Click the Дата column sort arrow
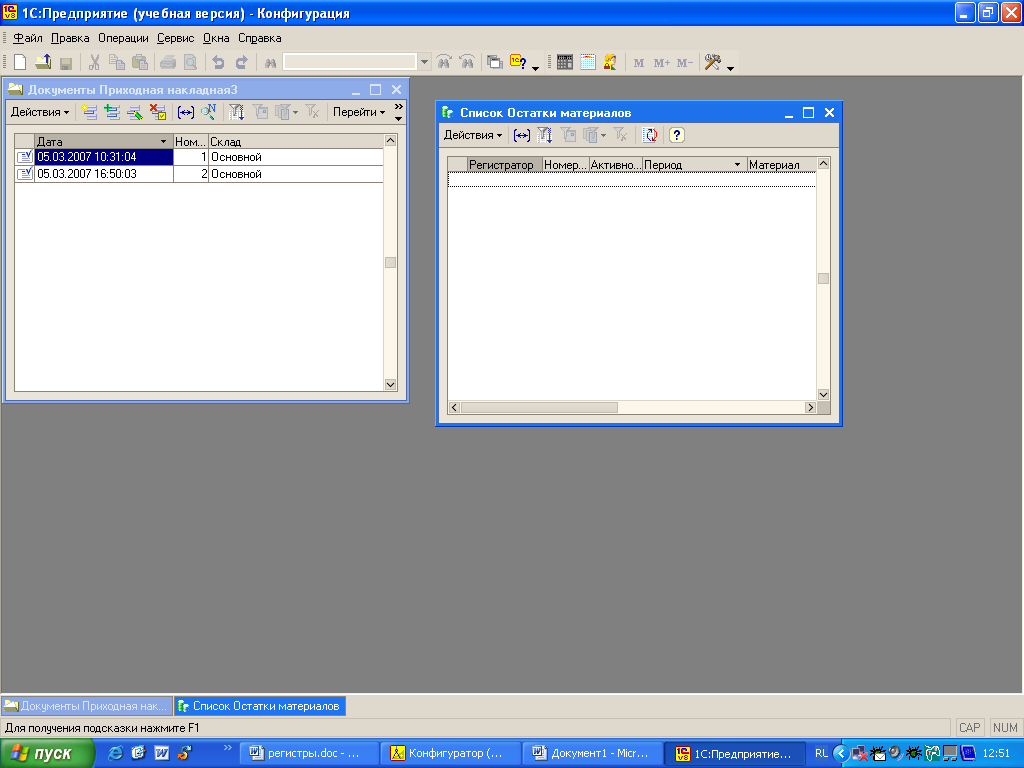 click(163, 142)
